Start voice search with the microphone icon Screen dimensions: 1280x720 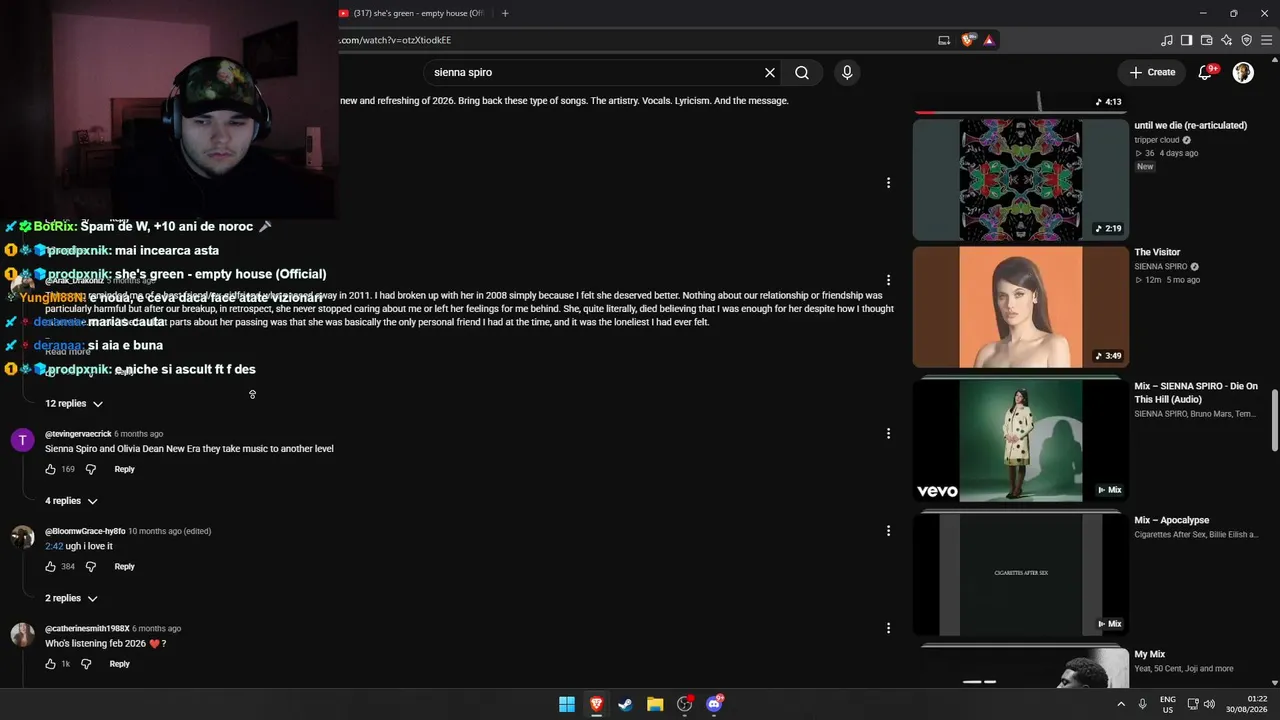[847, 72]
